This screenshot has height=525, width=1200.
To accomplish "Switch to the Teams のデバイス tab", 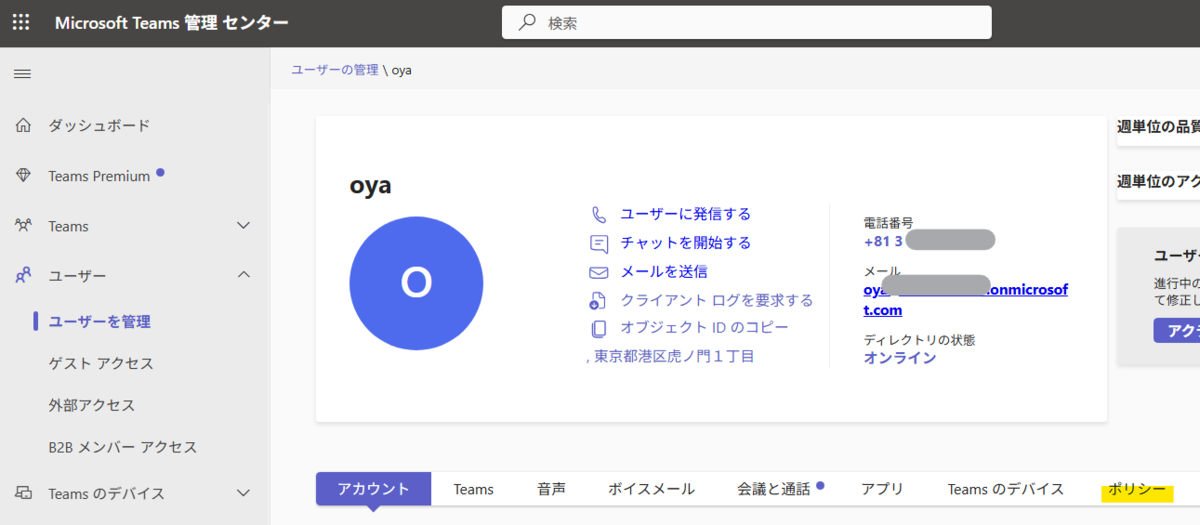I will [x=1006, y=489].
